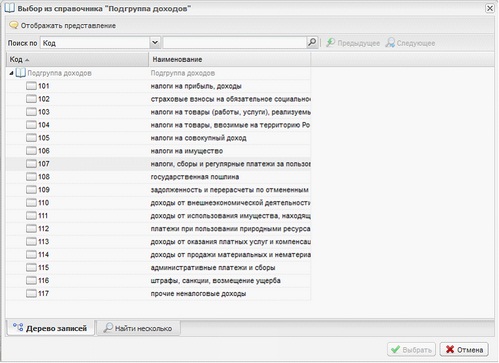Click the item icon for code 112
The image size is (499, 363).
click(x=31, y=229)
